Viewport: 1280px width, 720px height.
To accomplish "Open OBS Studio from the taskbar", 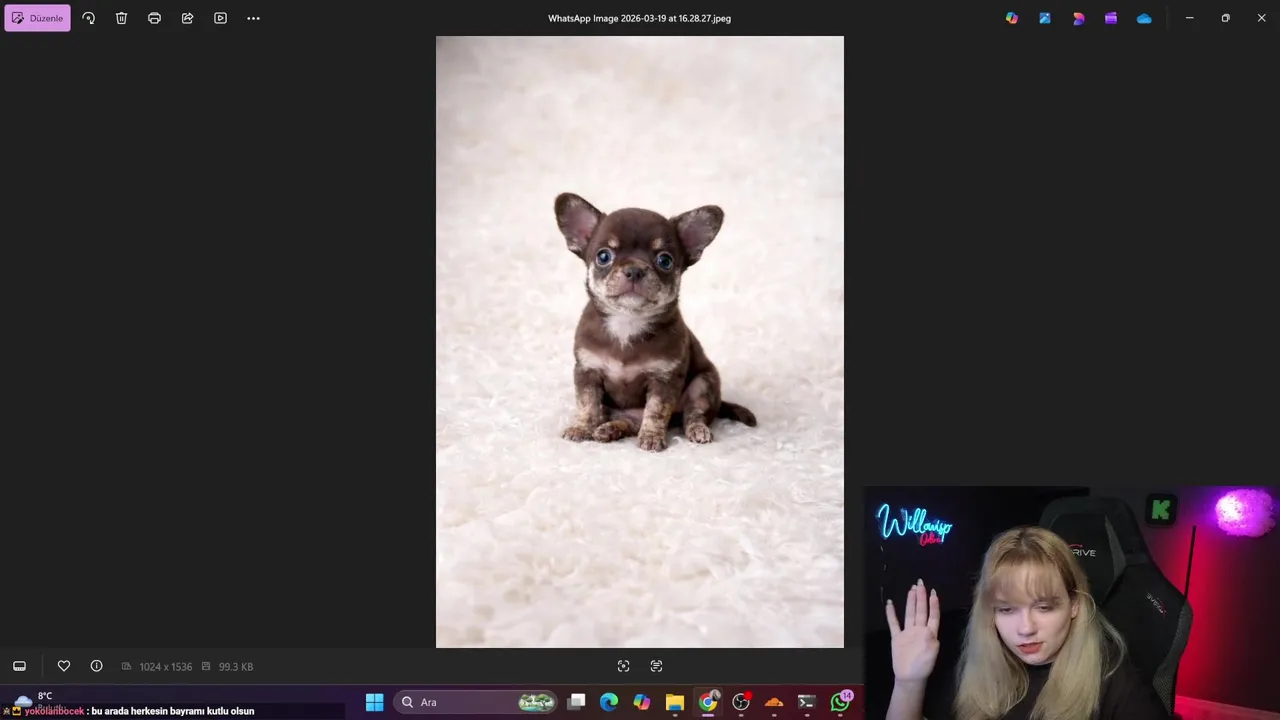I will pos(741,702).
